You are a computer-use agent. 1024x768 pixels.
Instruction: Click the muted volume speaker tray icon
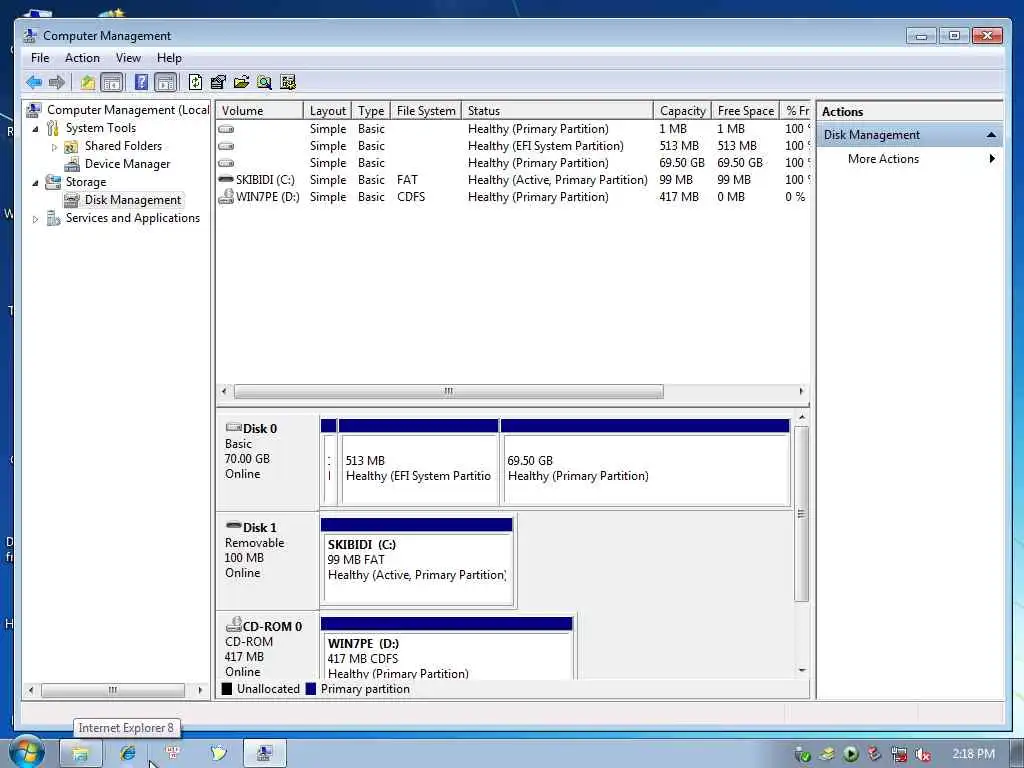coord(923,754)
